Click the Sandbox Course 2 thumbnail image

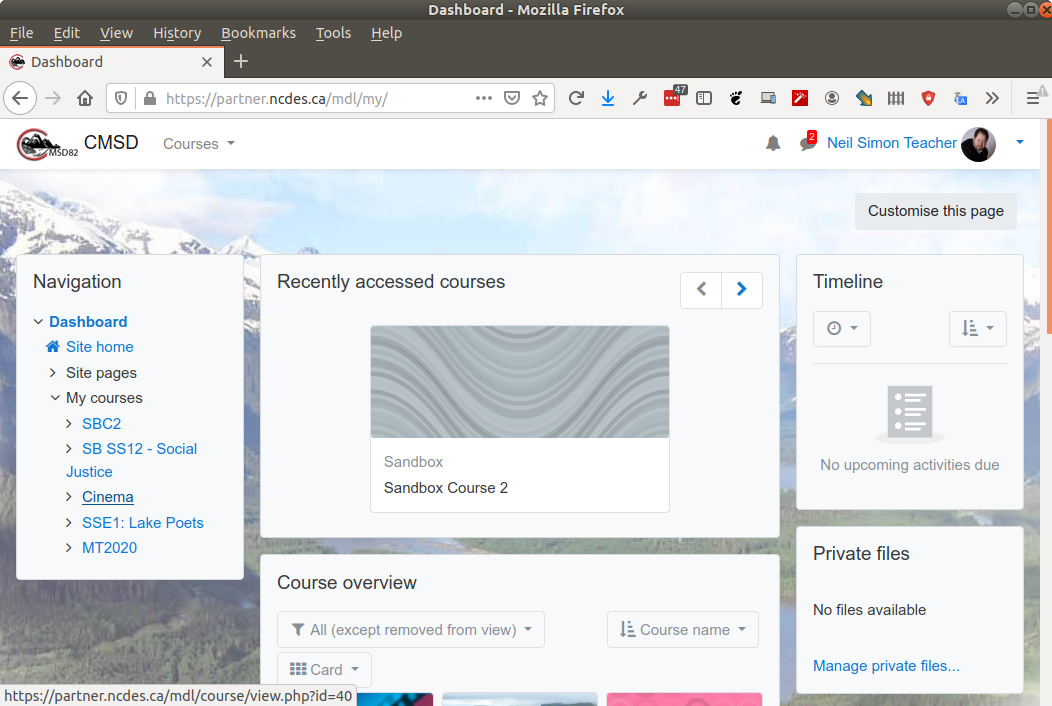(519, 381)
